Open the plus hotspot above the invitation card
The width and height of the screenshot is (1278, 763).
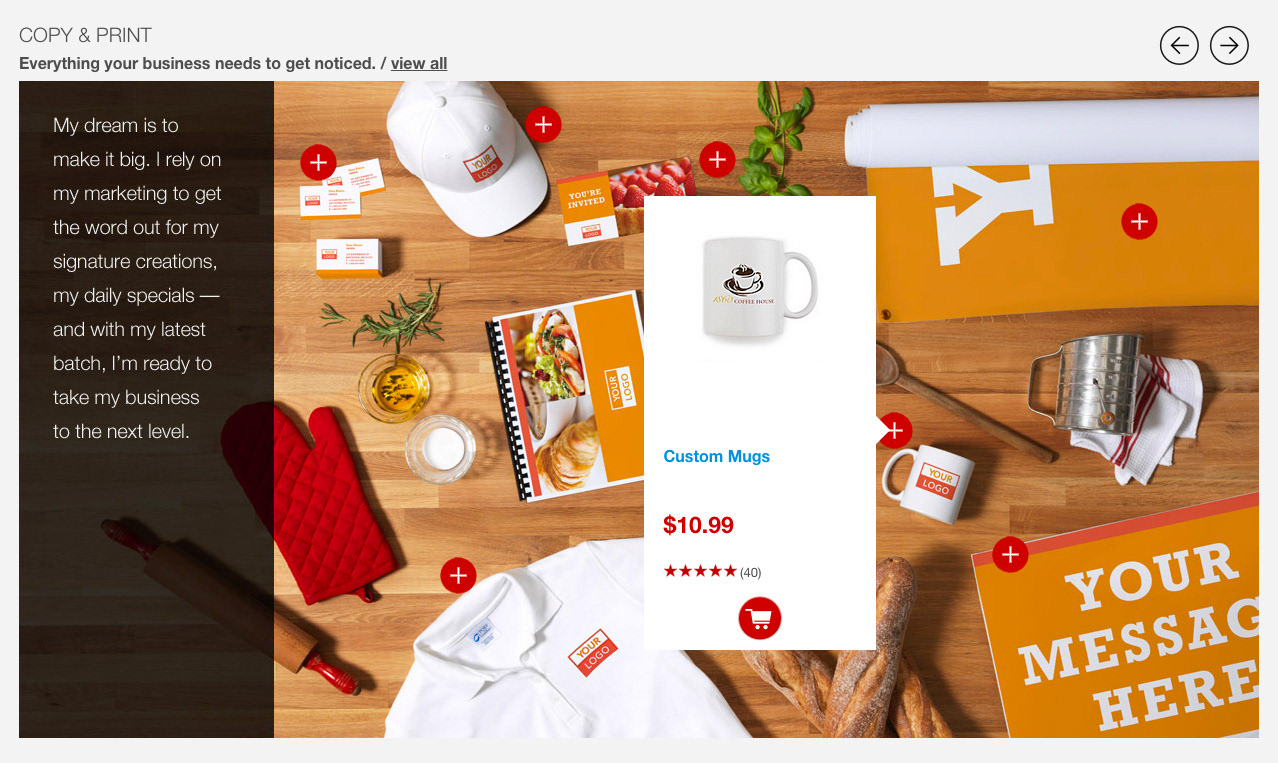coord(717,160)
